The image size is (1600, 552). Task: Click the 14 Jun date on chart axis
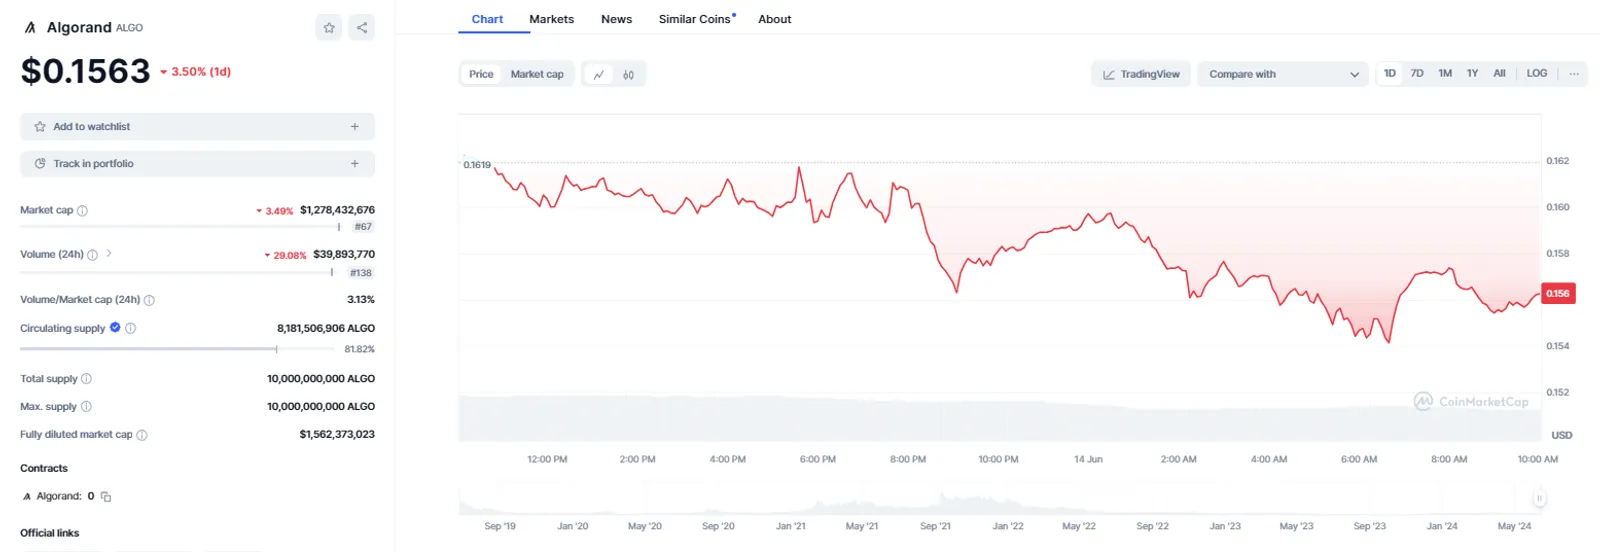(1088, 459)
